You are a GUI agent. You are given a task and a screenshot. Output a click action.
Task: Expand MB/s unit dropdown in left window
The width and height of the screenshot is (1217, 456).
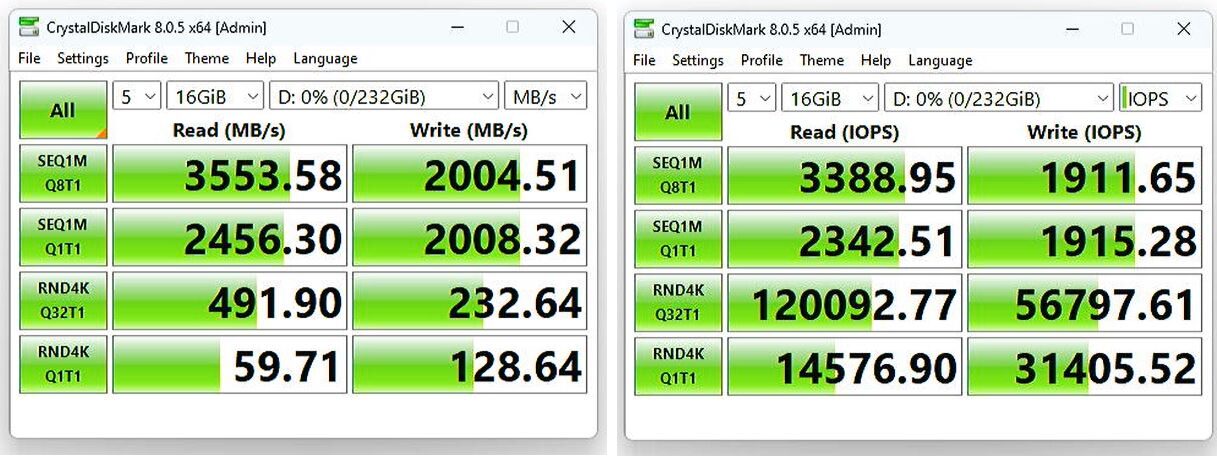coord(545,97)
